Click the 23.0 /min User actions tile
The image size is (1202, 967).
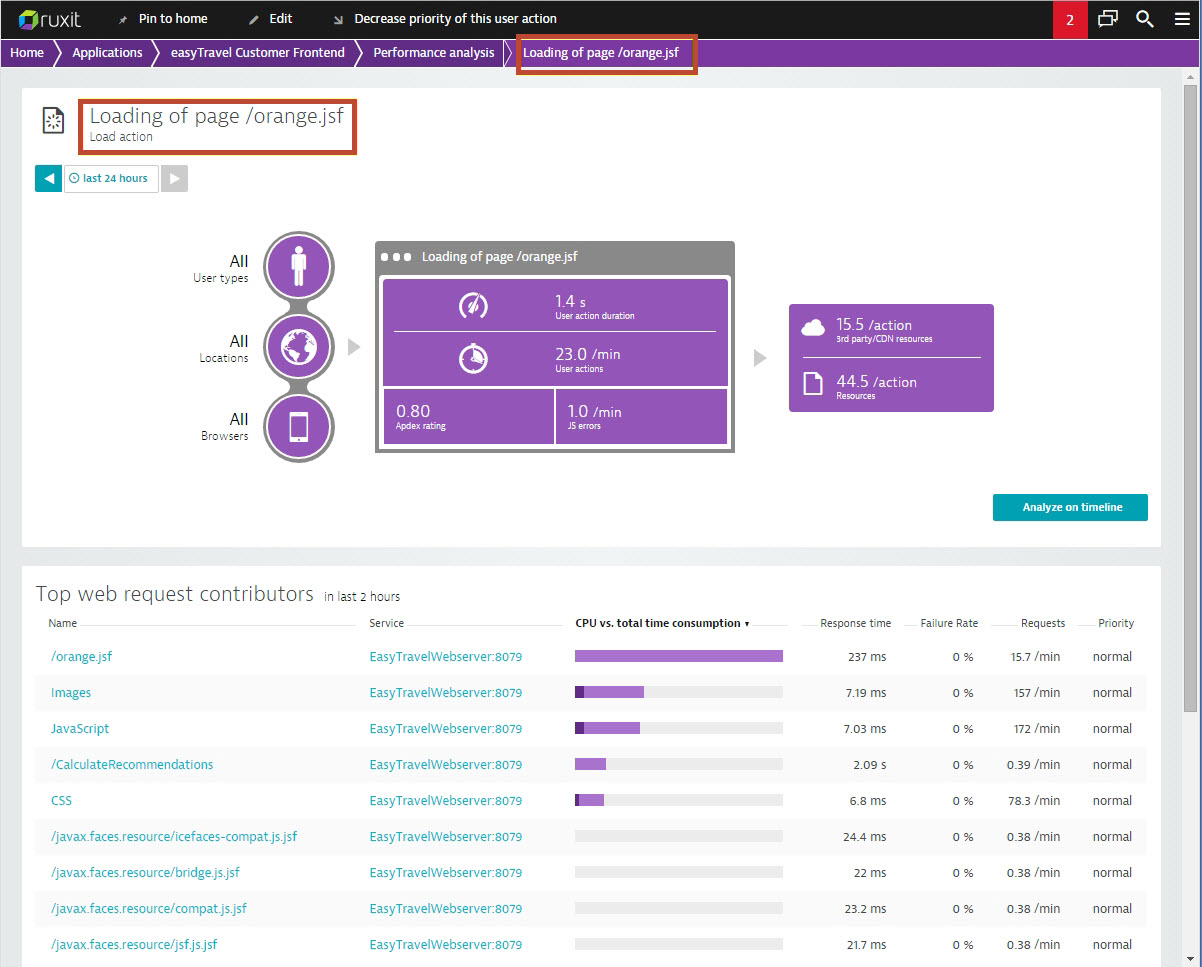pos(555,358)
